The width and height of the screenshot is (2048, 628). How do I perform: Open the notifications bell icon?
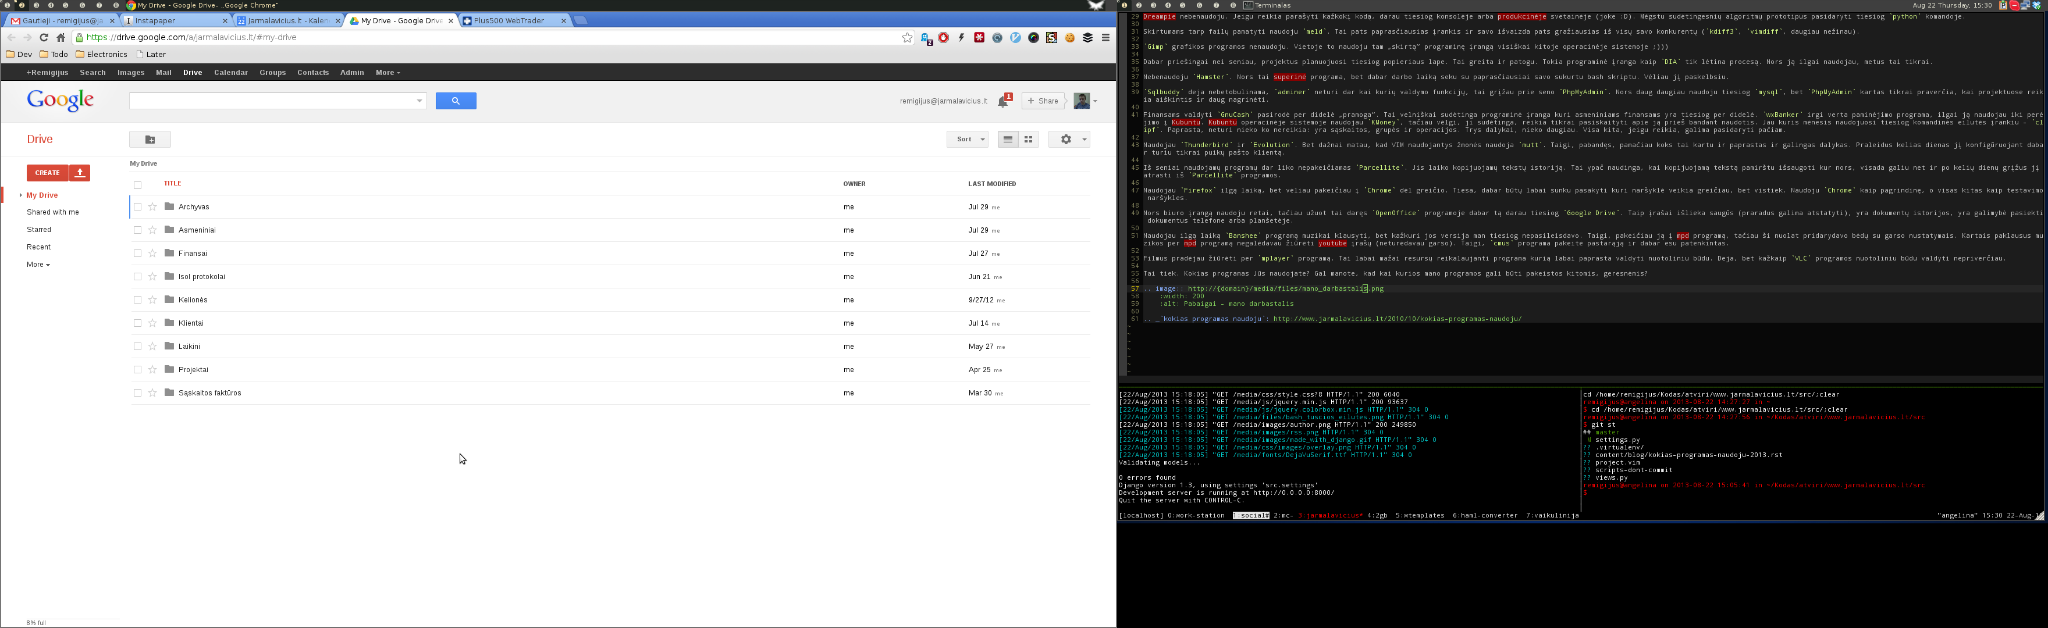click(x=1004, y=100)
